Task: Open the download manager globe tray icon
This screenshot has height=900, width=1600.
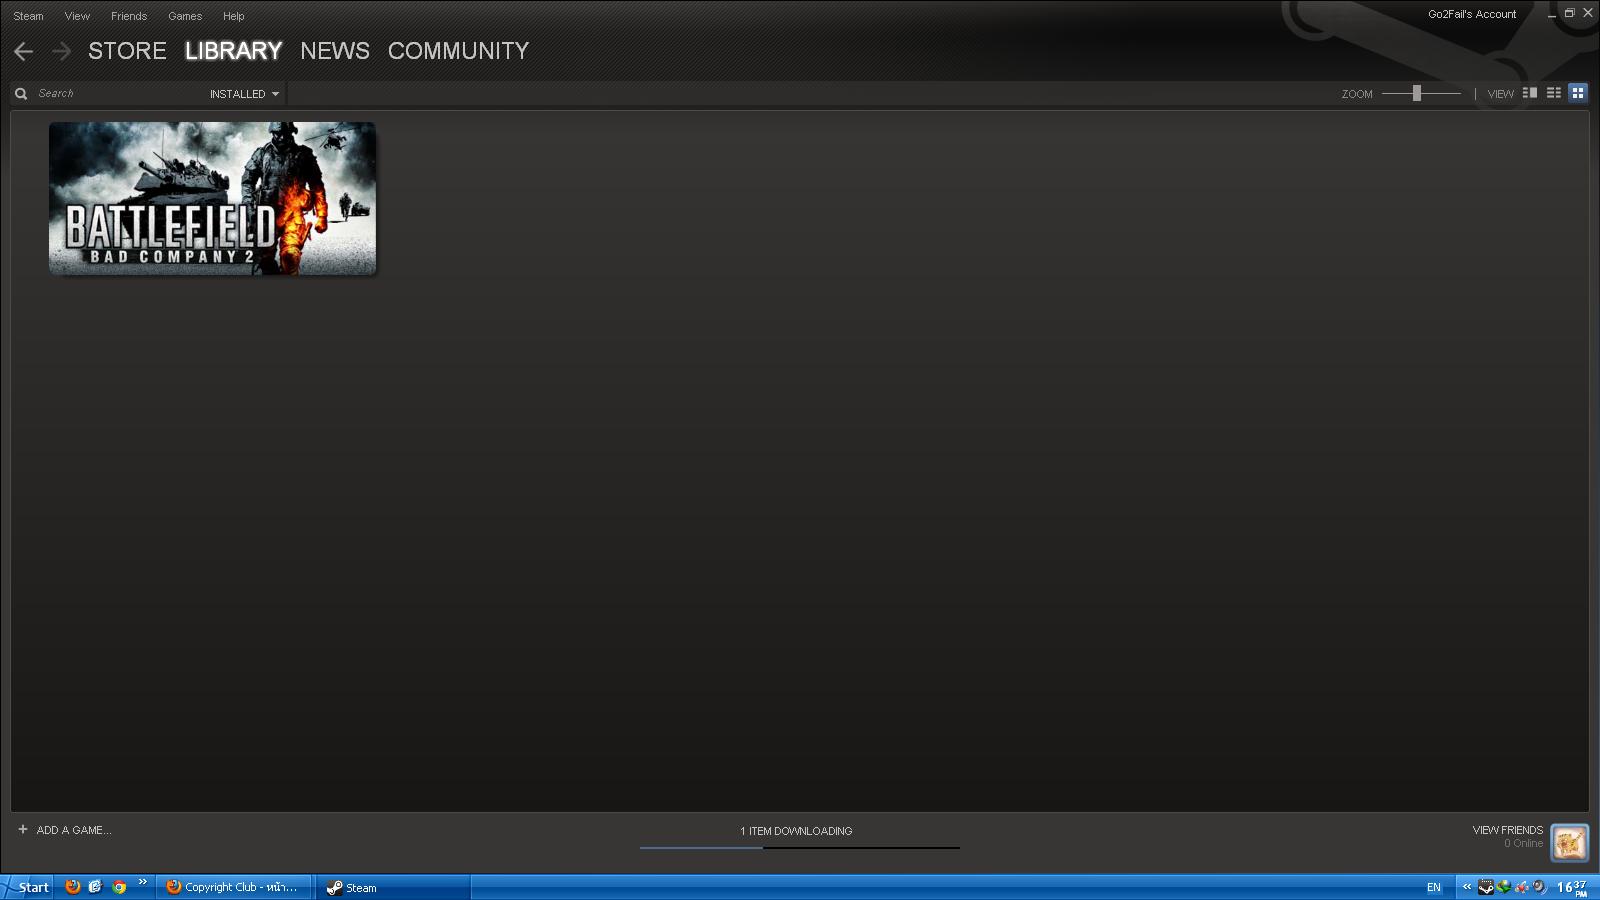Action: (x=1503, y=887)
